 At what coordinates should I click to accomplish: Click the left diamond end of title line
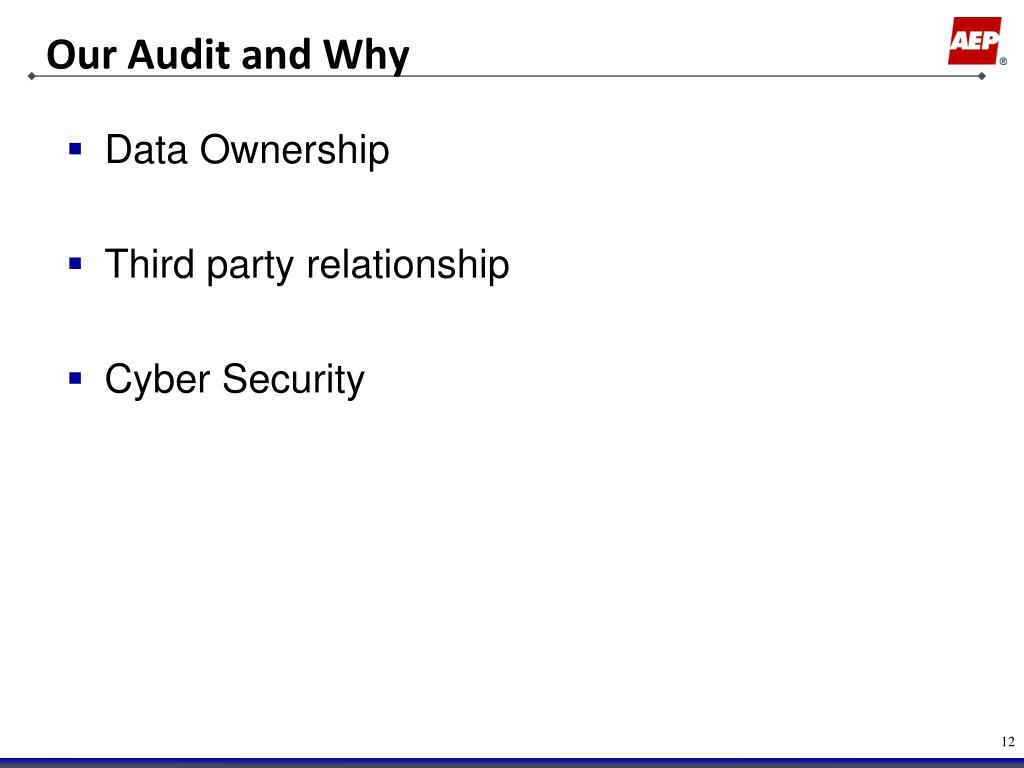pos(31,76)
